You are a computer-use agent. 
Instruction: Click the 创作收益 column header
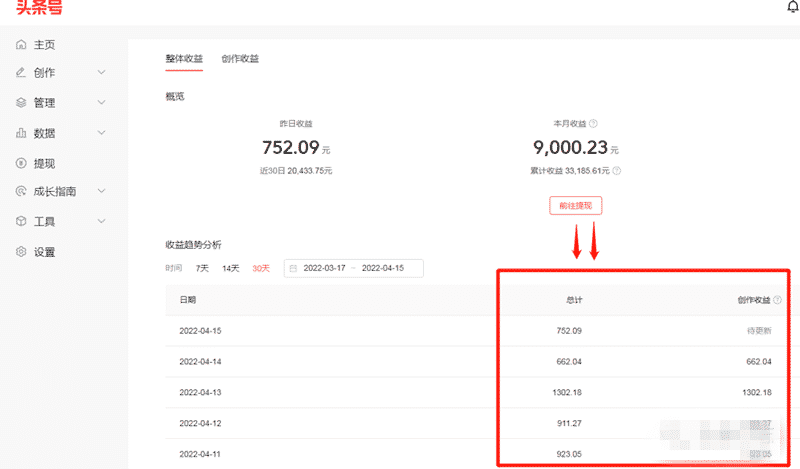click(x=754, y=300)
